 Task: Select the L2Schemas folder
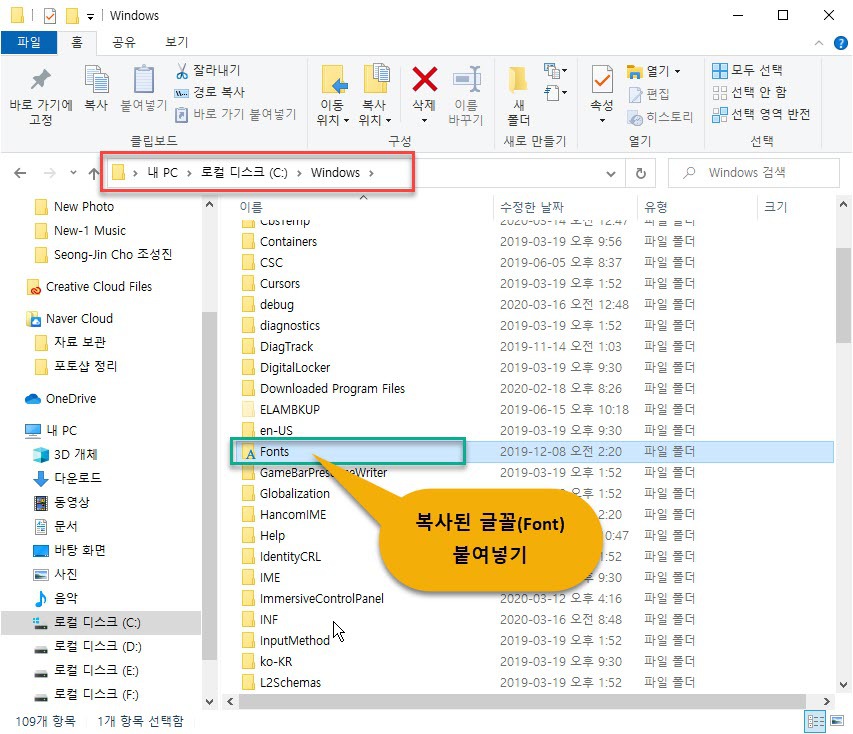pyautogui.click(x=290, y=683)
